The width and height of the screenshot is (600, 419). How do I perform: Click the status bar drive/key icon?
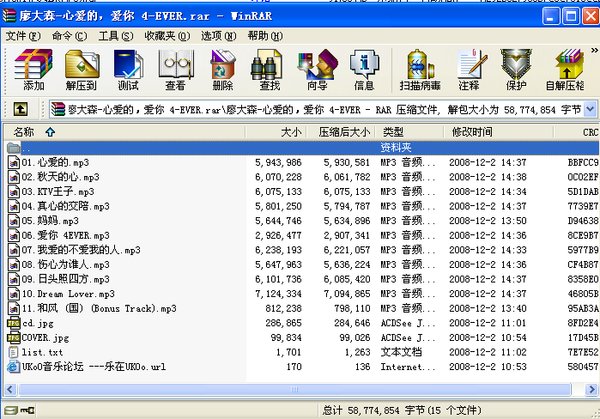pos(19,410)
